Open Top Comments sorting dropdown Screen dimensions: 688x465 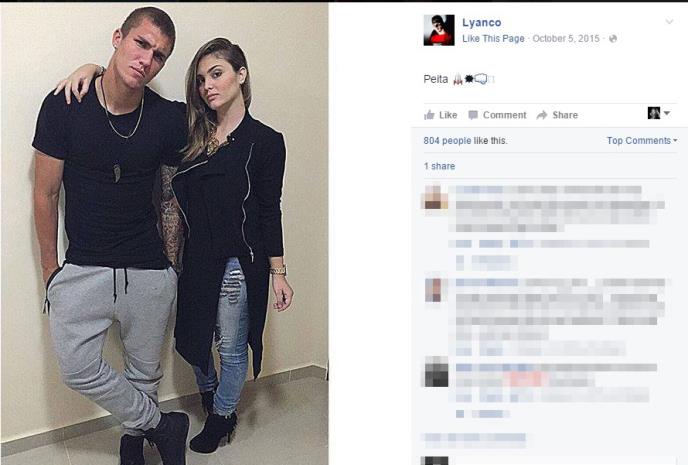click(642, 140)
